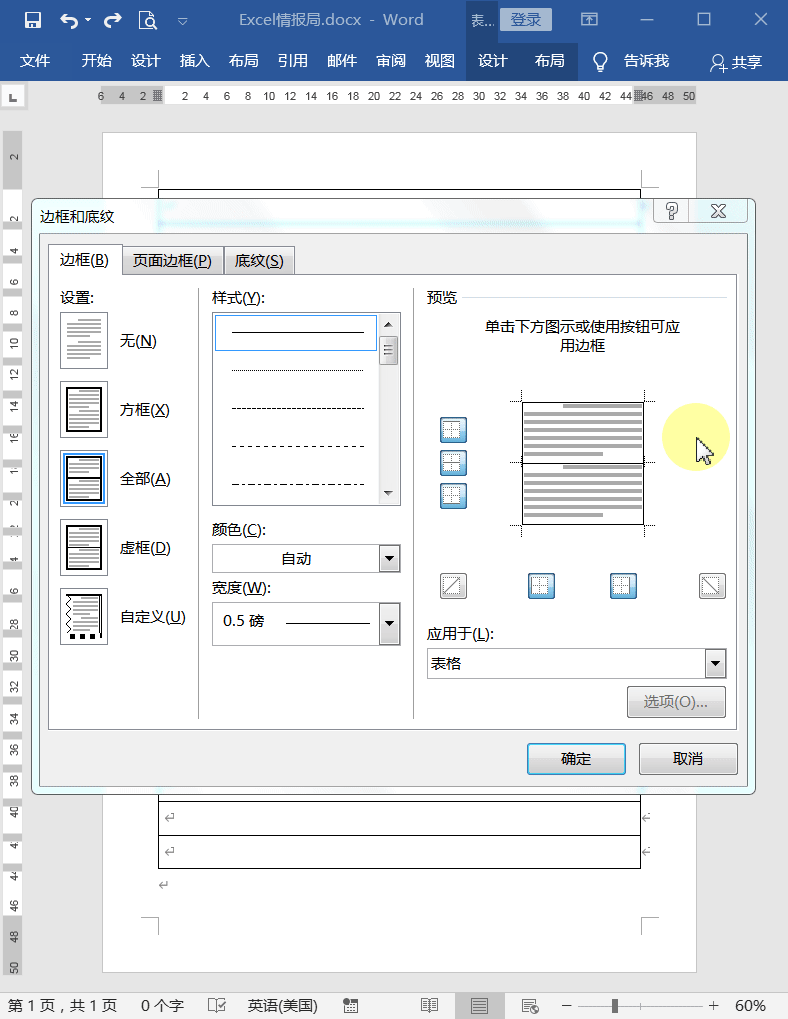
Task: Toggle the top border button in preview
Action: click(453, 430)
